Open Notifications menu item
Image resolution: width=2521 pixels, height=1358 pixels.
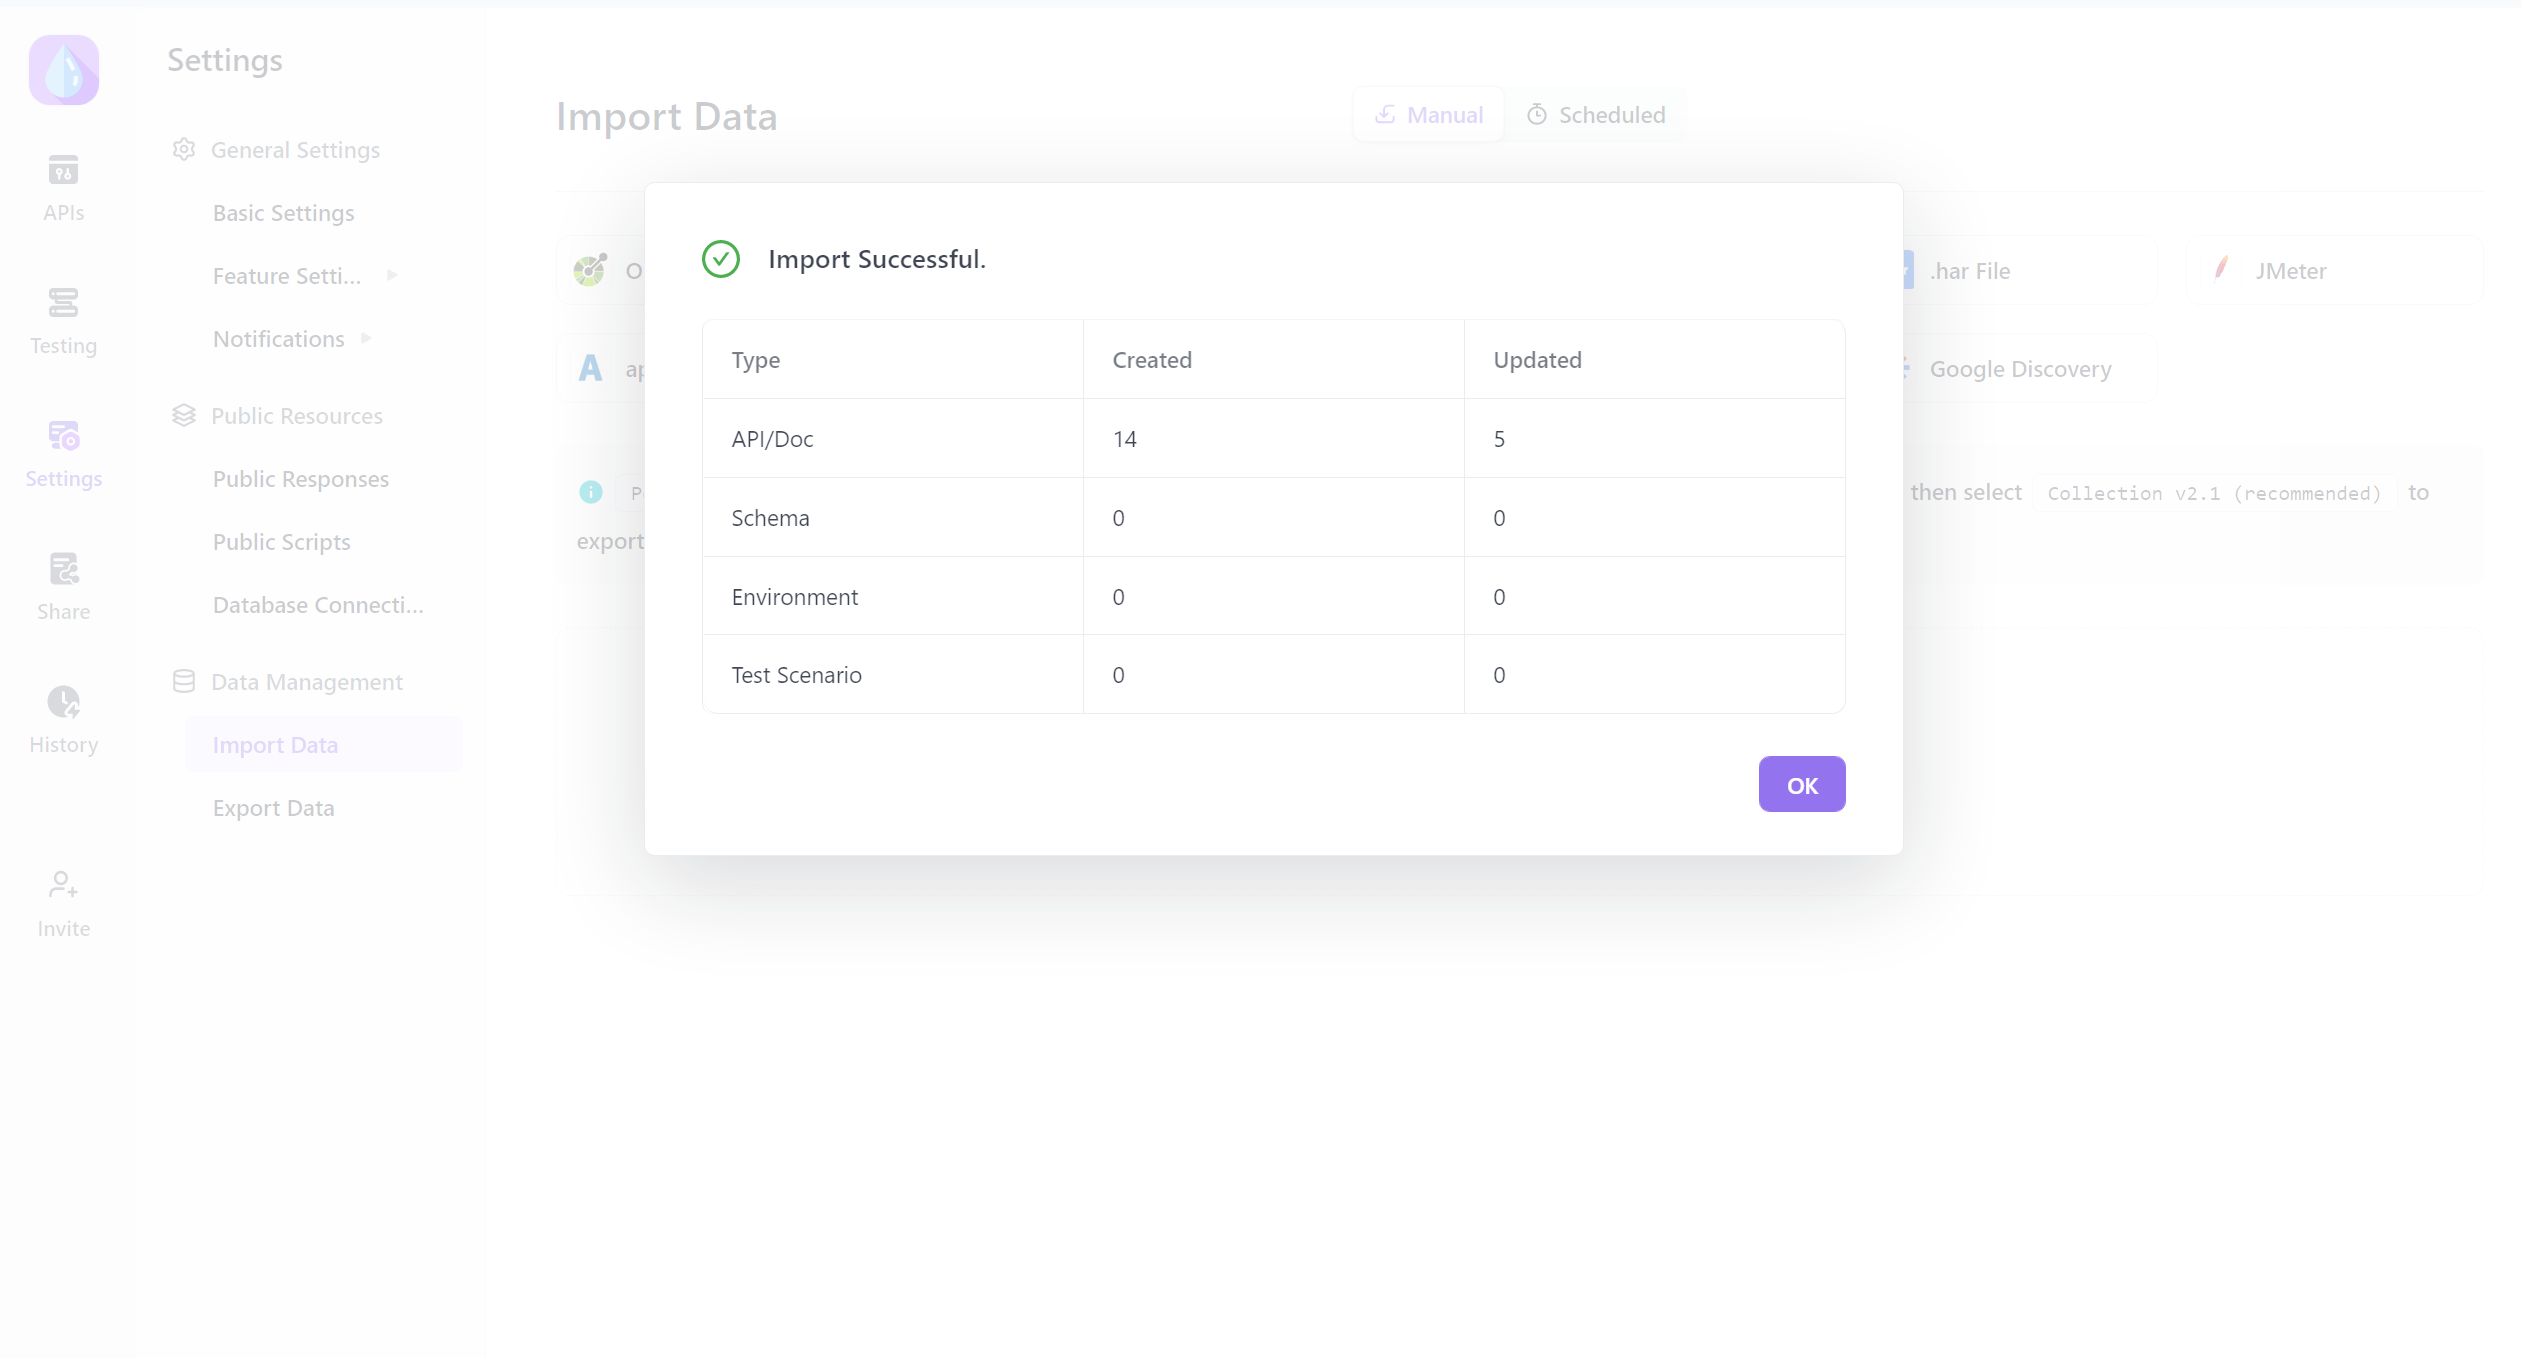(279, 339)
